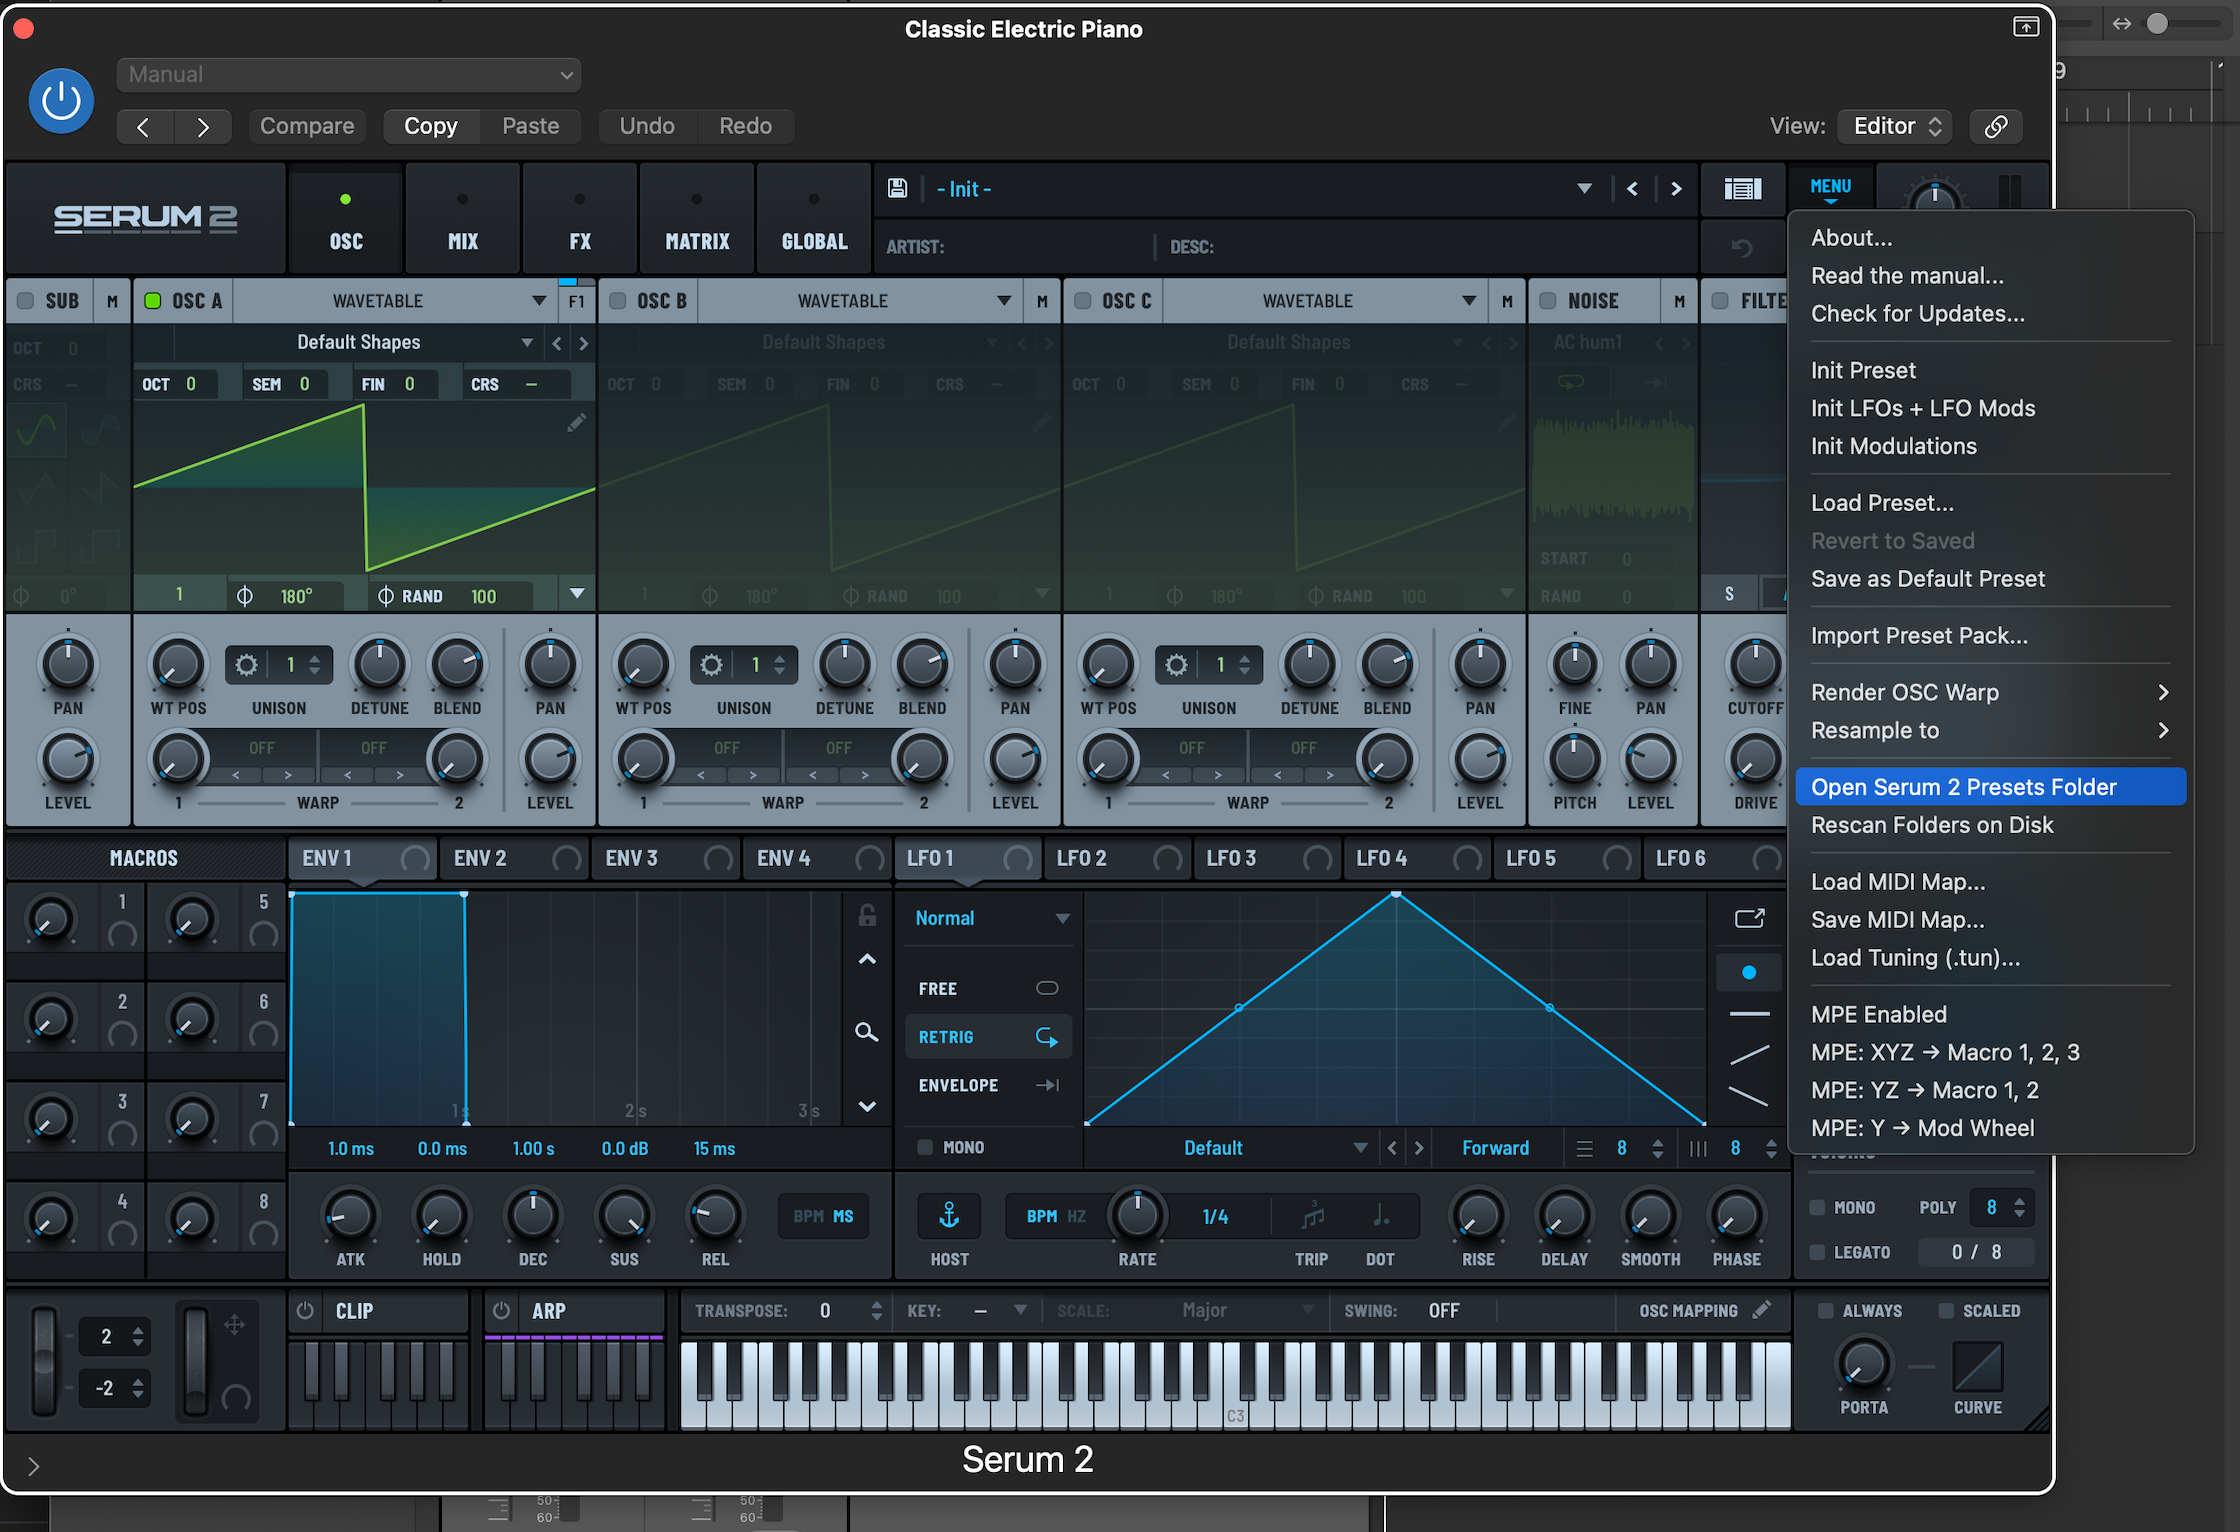Click the pencil edit icon in OSC A wavetable
Screen dimensions: 2240x1532
[576, 424]
